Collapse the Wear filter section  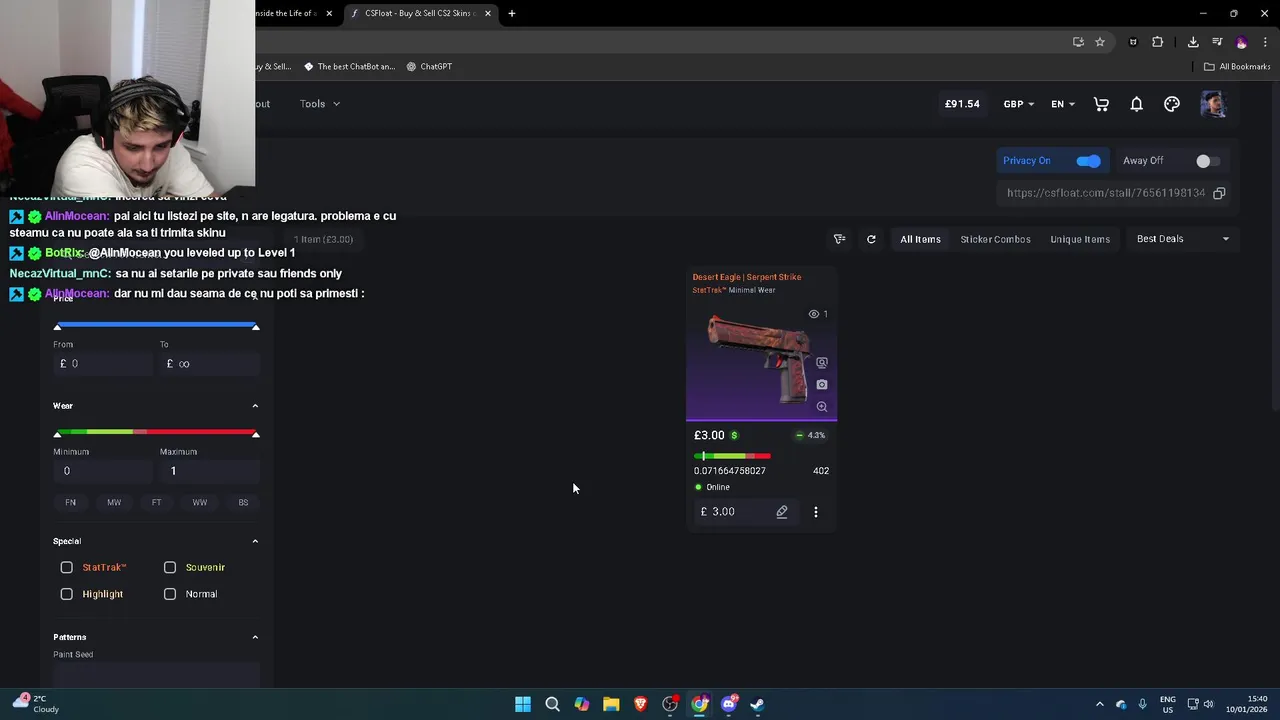[255, 406]
